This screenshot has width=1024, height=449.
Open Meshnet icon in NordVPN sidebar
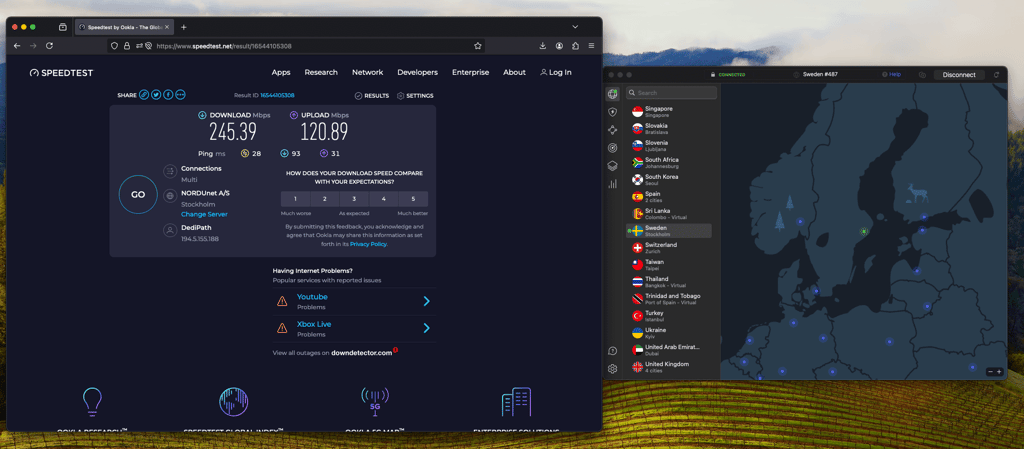(x=613, y=130)
